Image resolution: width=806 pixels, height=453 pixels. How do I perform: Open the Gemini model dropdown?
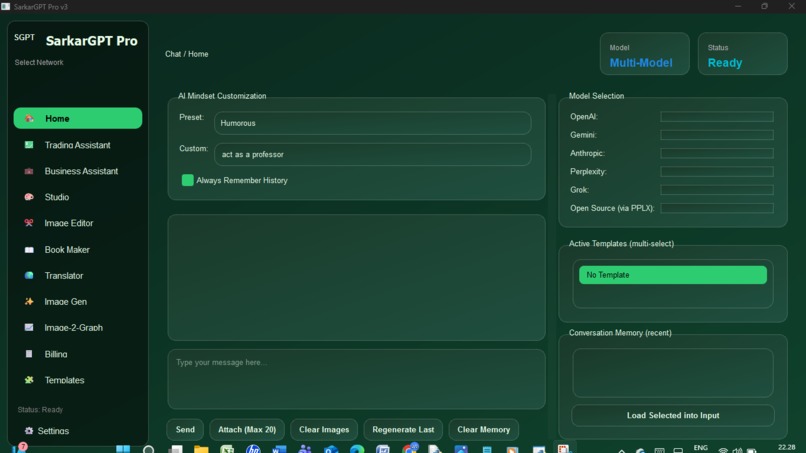(x=717, y=135)
